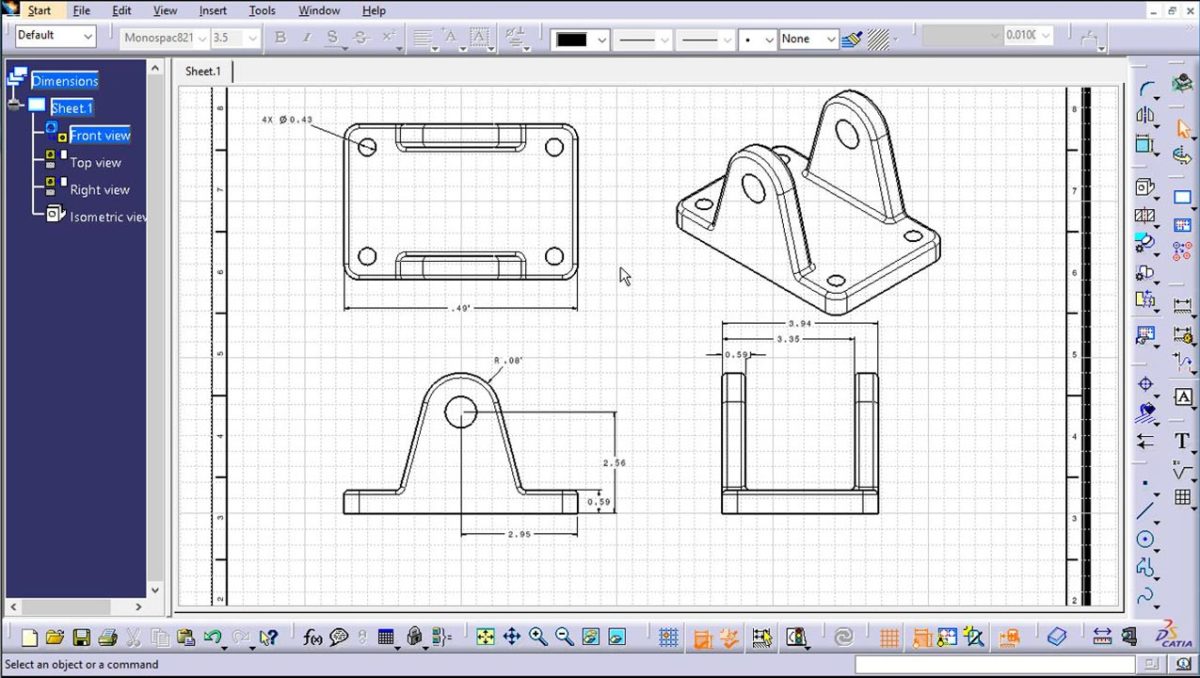Screen dimensions: 1200x678
Task: Undo the last action with the Undo arrow
Action: 213,636
